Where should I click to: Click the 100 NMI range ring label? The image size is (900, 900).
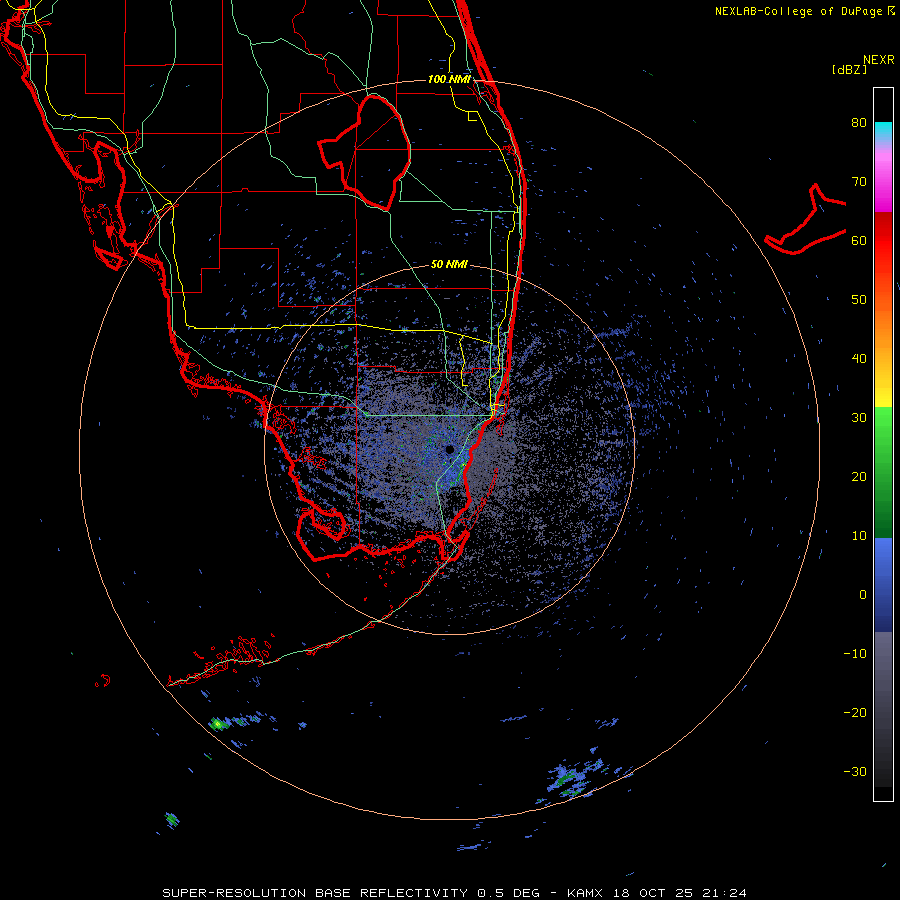click(449, 79)
